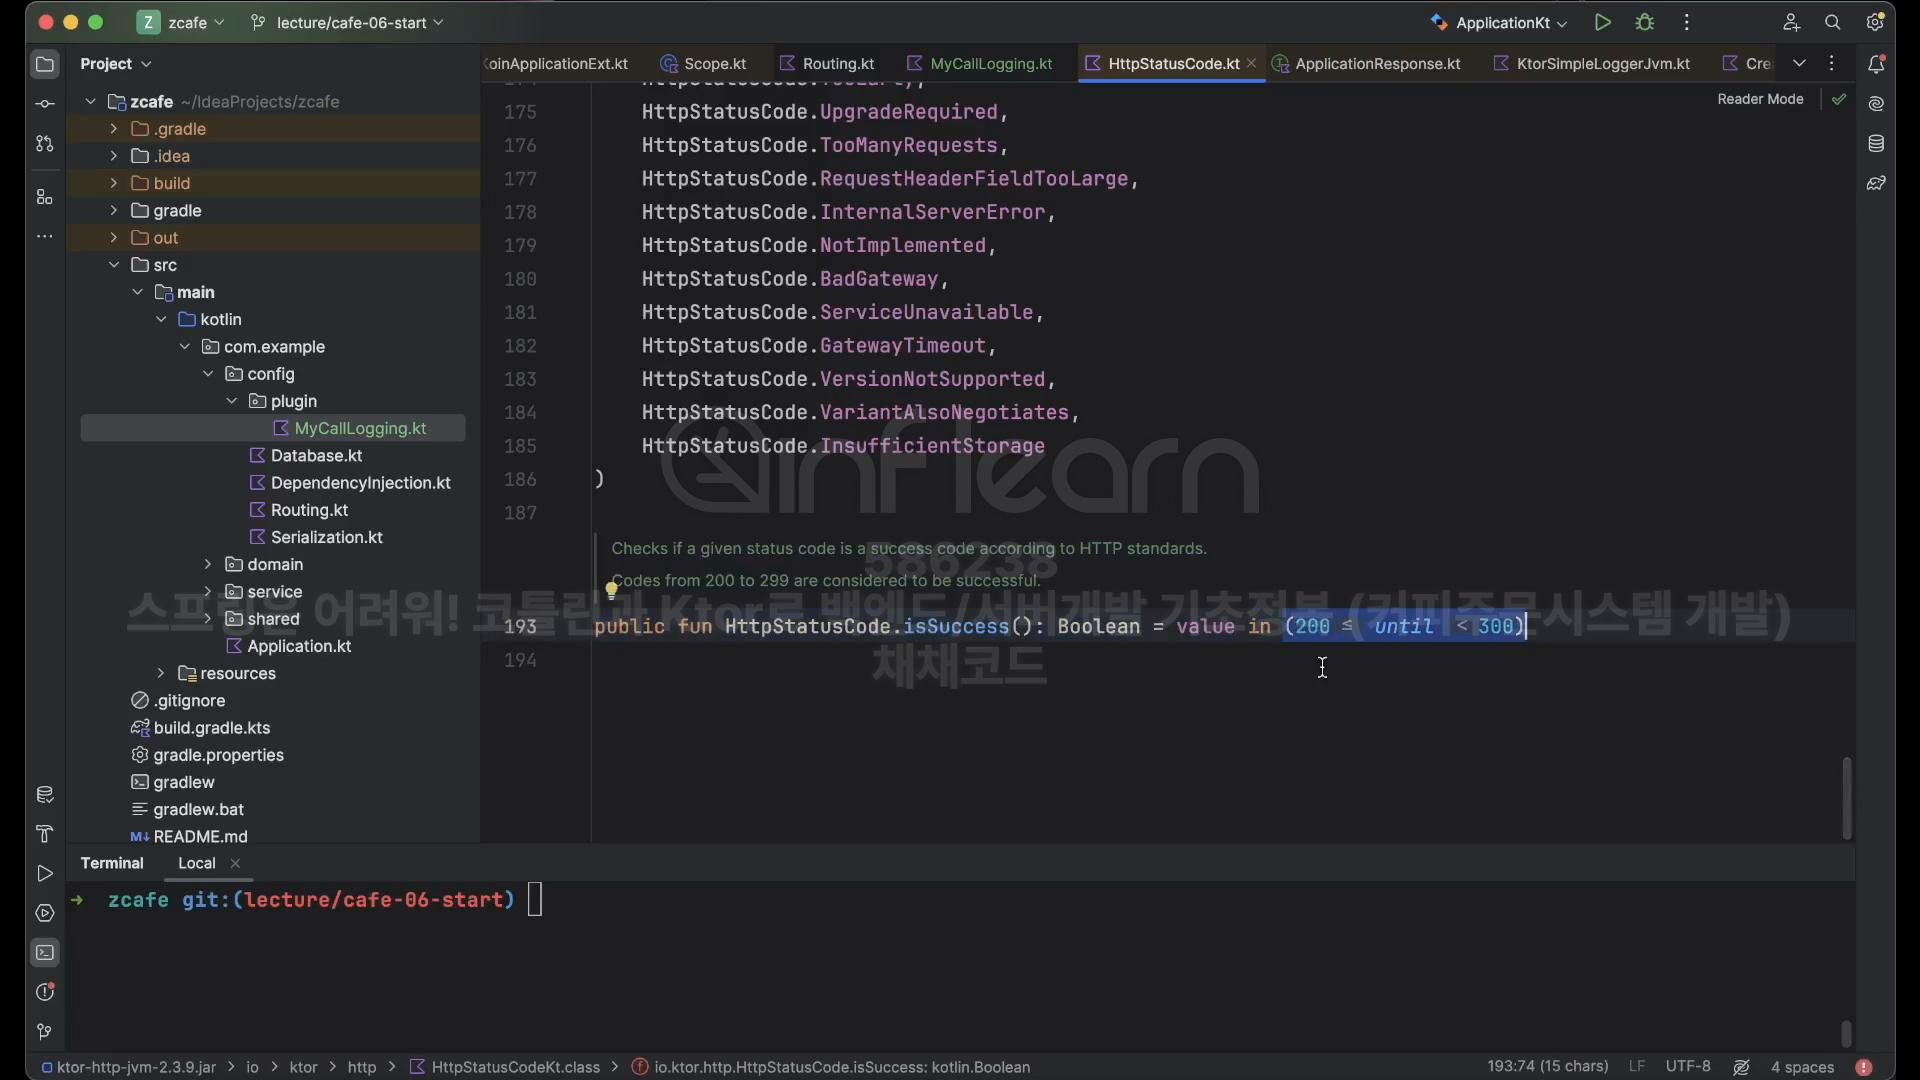
Task: Open the Git tool window icon
Action: (x=45, y=1032)
